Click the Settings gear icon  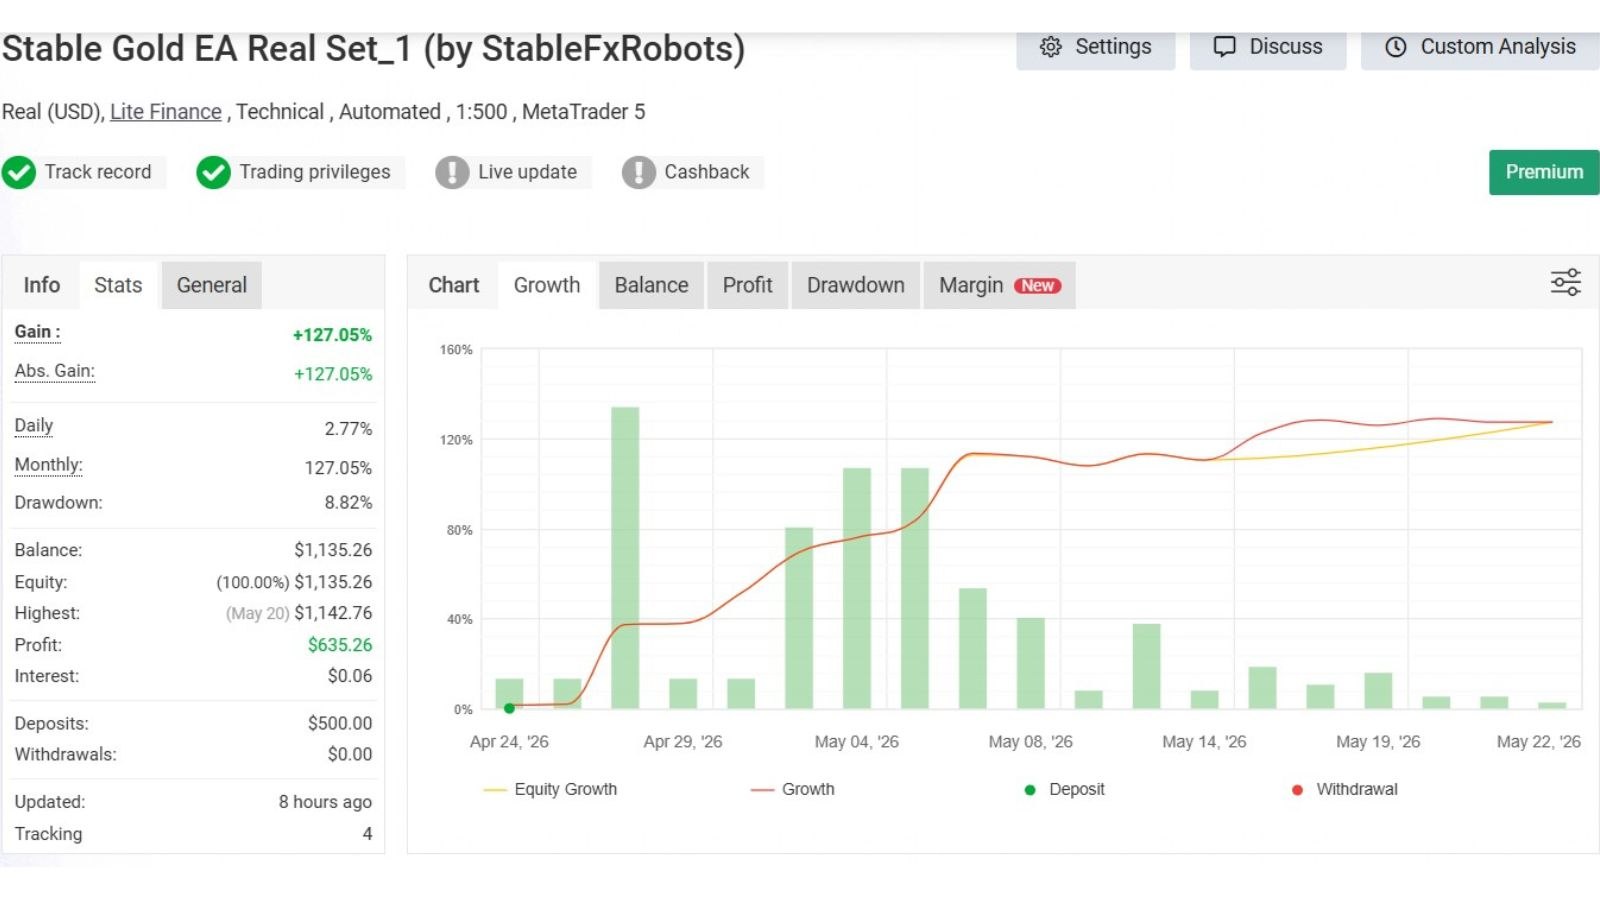pos(1050,47)
